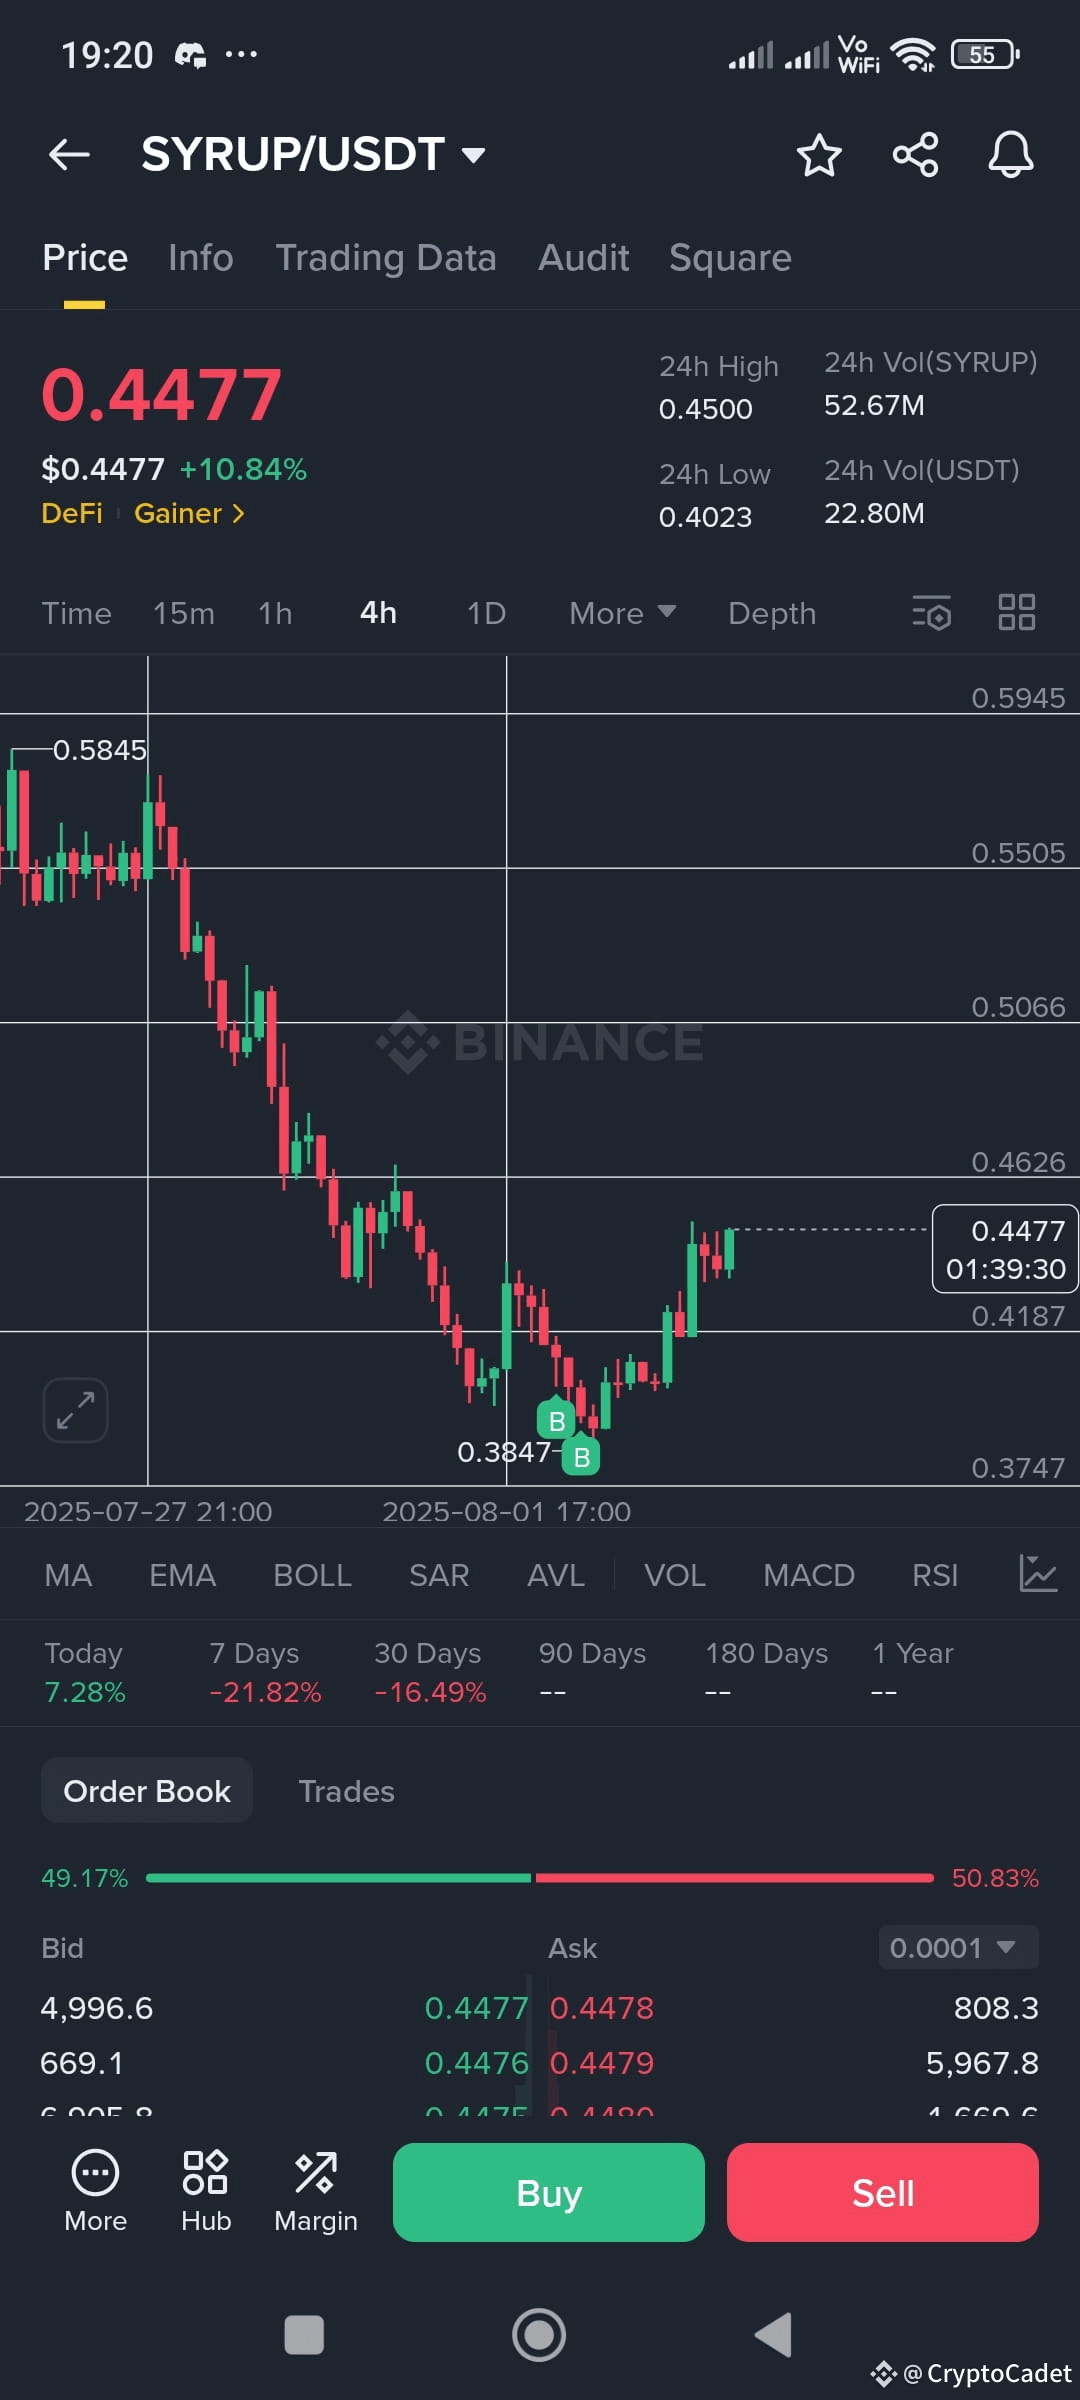This screenshot has width=1080, height=2400.
Task: Expand chart to fullscreen
Action: [x=75, y=1410]
